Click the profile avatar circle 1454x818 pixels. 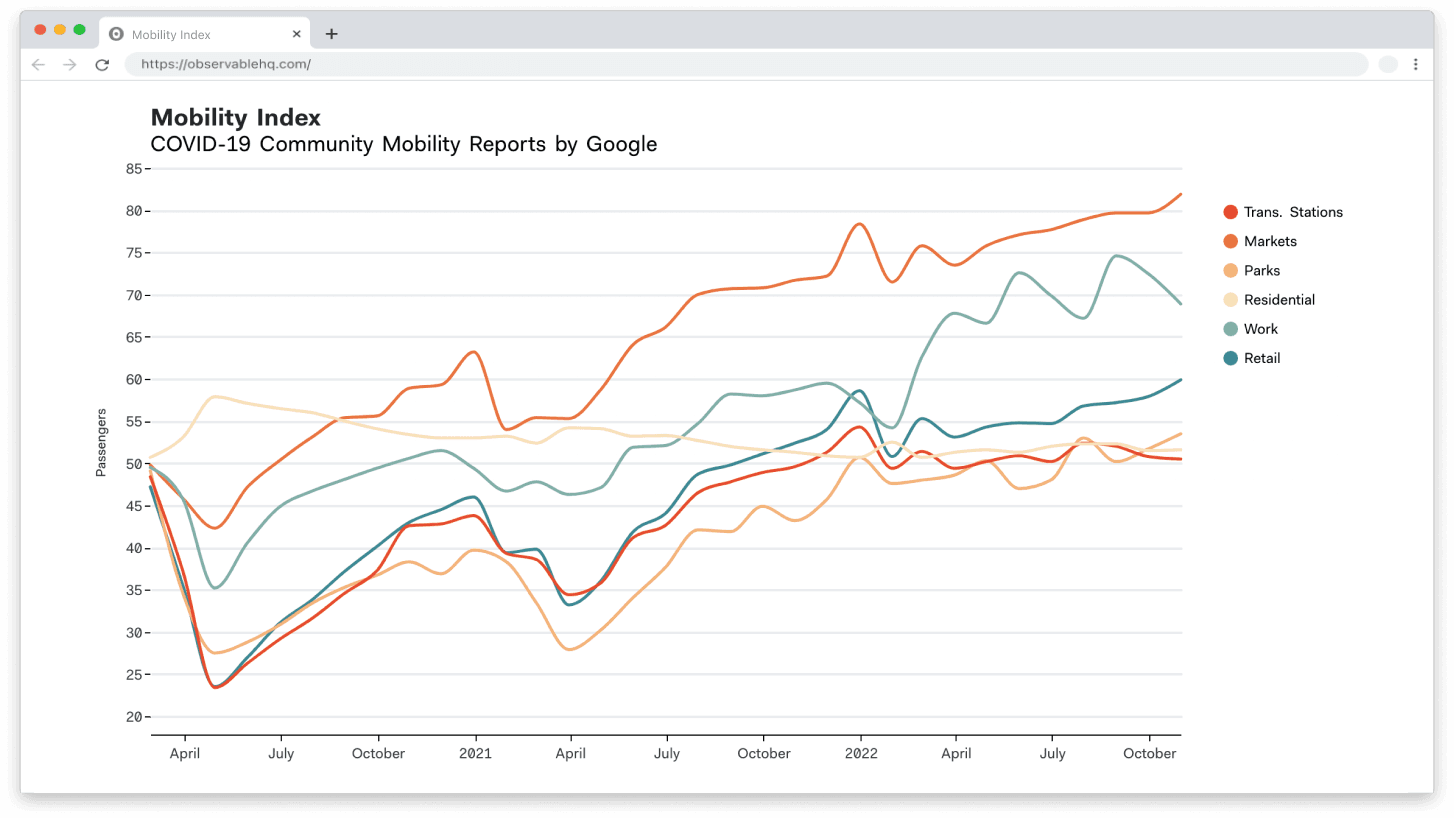[1387, 65]
